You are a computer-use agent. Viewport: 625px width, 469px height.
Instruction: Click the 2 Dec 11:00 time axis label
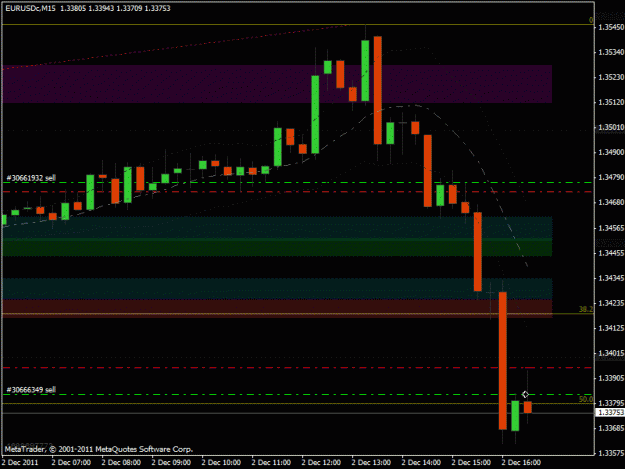tap(271, 463)
